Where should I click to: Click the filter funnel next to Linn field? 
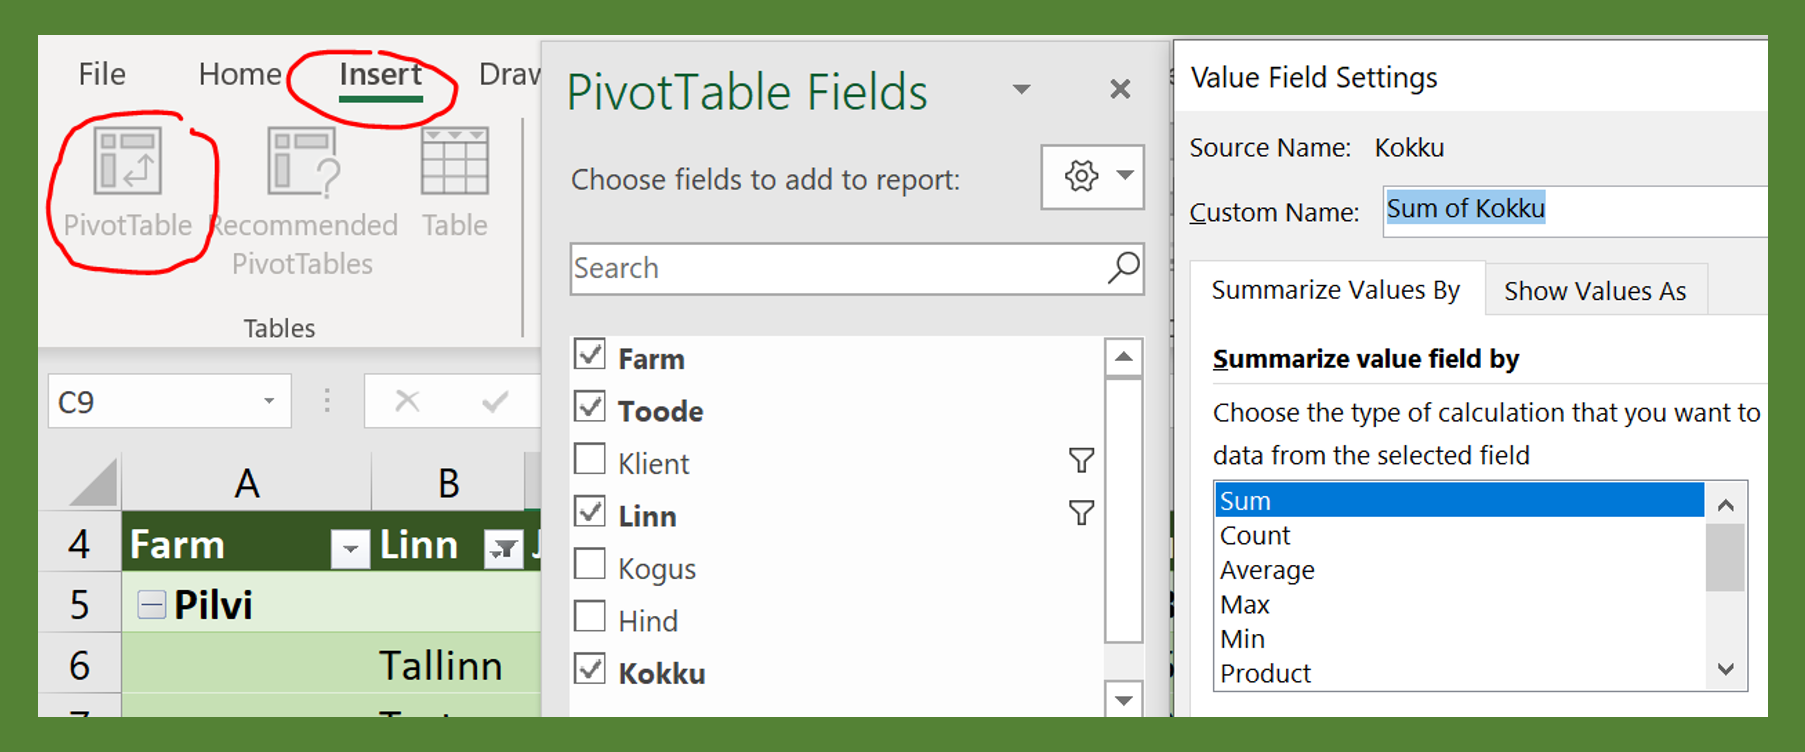pyautogui.click(x=1081, y=514)
